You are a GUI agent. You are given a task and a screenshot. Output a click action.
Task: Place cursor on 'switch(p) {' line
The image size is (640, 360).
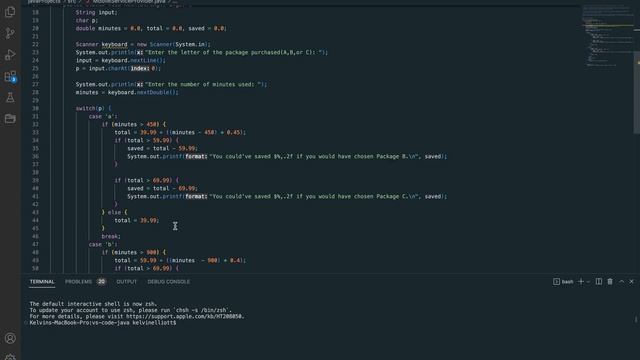93,109
